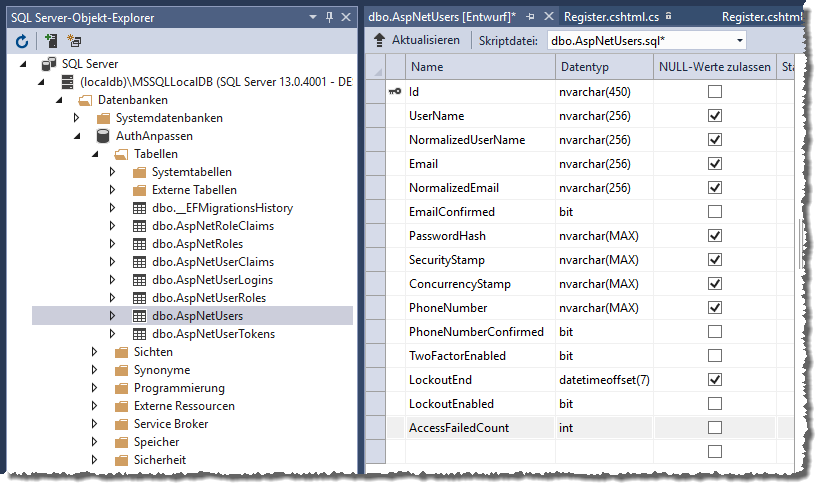Click the dbo.AspNetRoles table icon
The height and width of the screenshot is (491, 823).
[x=139, y=244]
